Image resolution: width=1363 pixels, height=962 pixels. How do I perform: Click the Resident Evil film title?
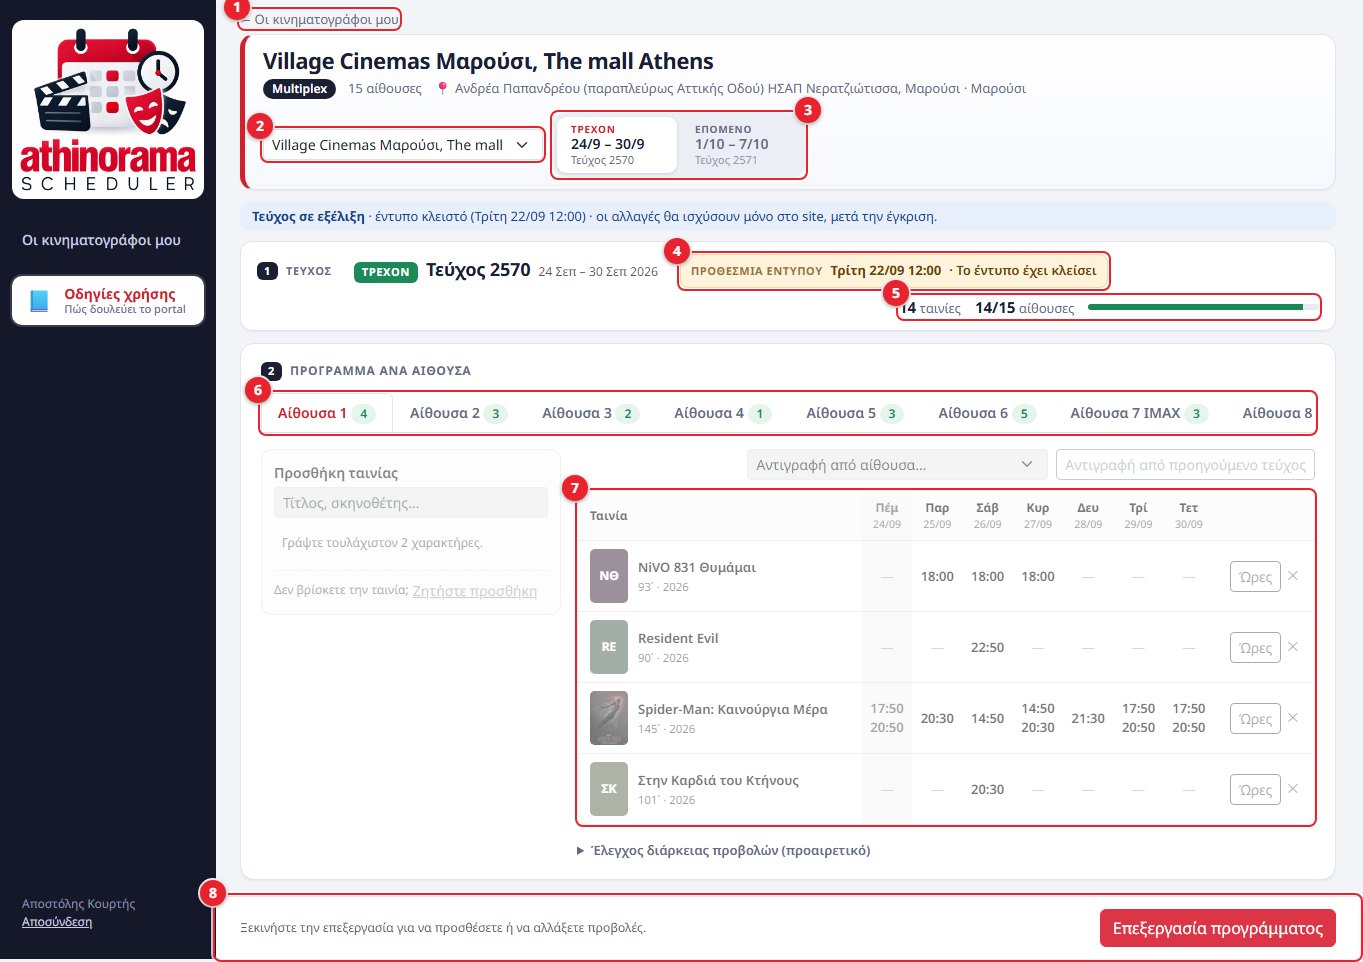coord(678,638)
